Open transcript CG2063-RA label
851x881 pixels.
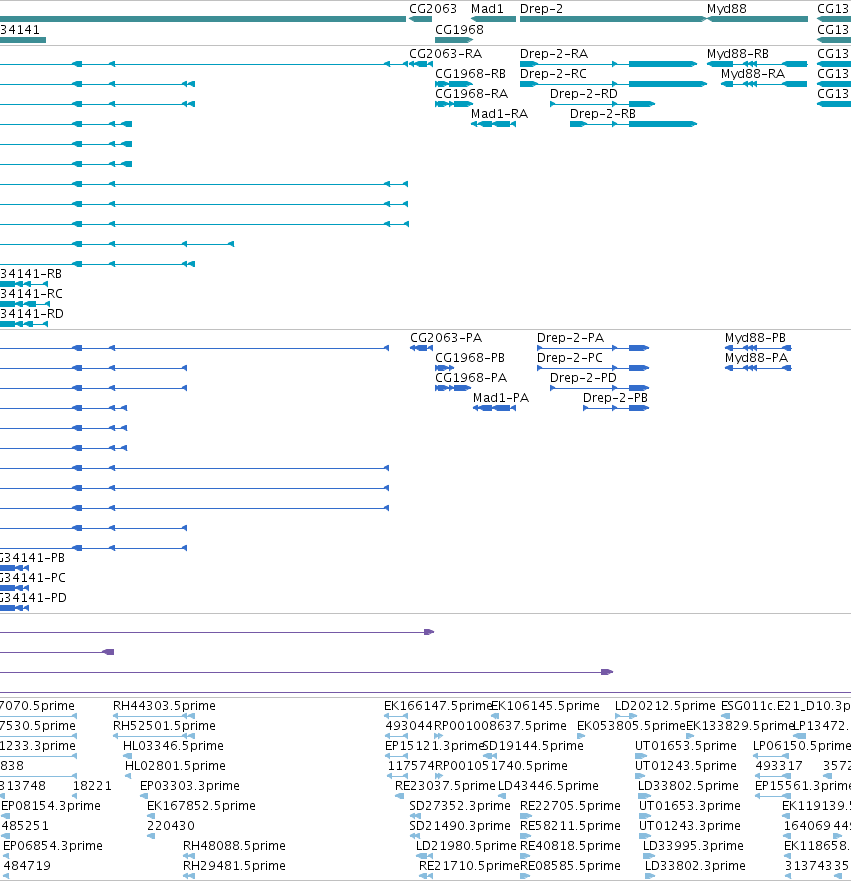(445, 54)
